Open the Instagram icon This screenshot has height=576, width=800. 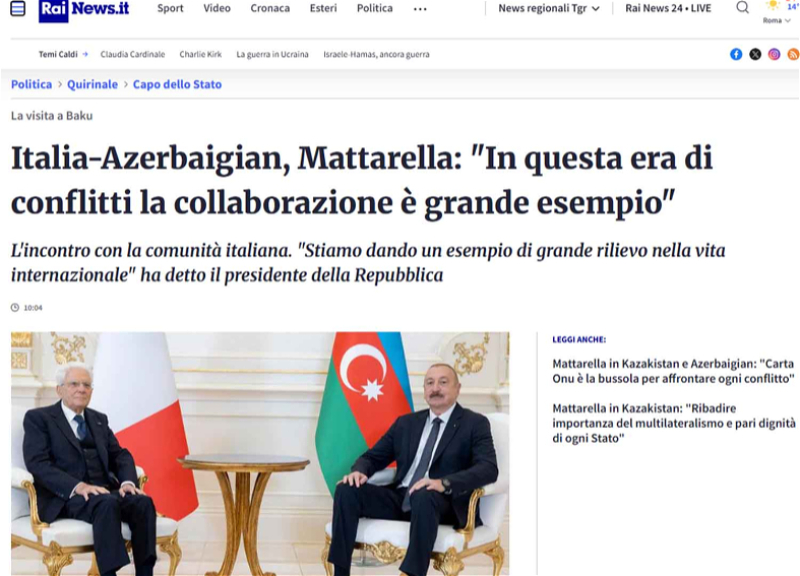coord(774,54)
